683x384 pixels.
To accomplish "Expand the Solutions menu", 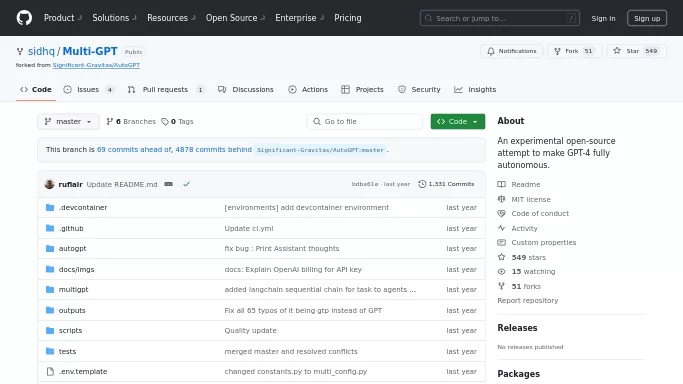I will [114, 18].
